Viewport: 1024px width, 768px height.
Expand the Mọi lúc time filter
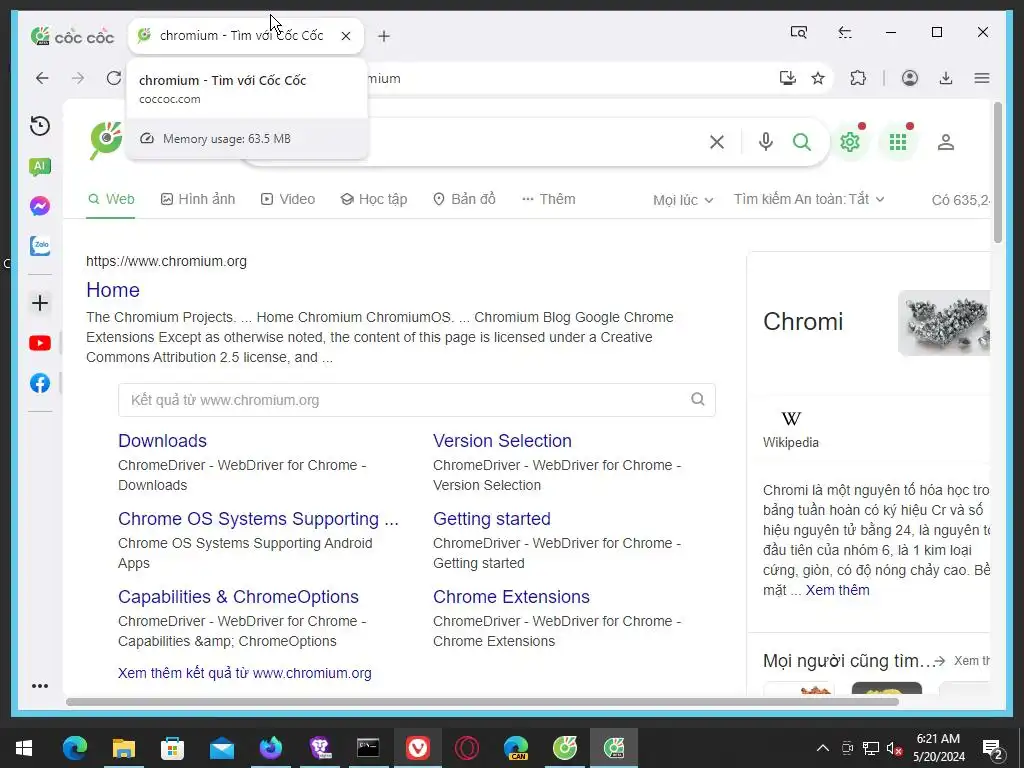coord(683,200)
